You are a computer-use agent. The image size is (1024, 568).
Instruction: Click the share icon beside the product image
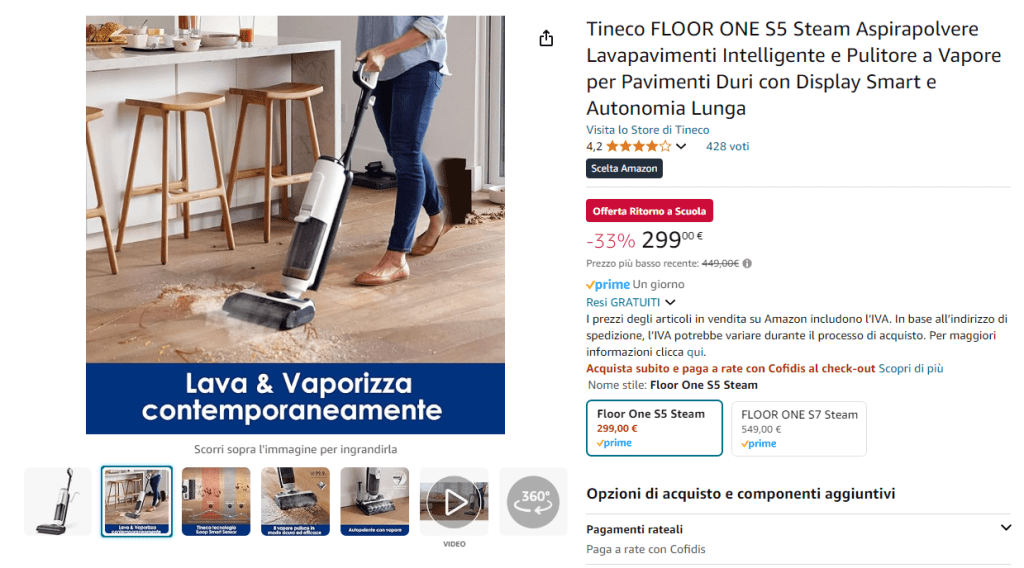(x=546, y=39)
